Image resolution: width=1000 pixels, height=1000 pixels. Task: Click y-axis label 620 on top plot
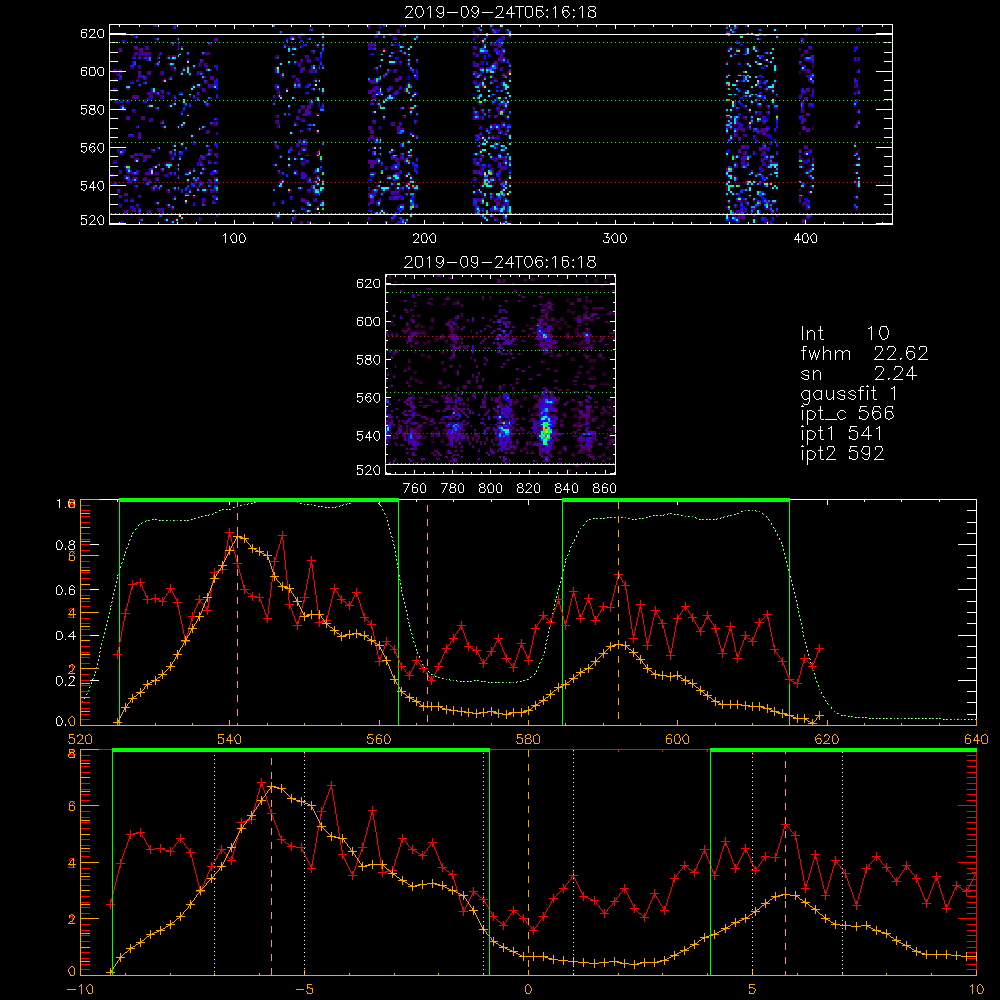(92, 33)
